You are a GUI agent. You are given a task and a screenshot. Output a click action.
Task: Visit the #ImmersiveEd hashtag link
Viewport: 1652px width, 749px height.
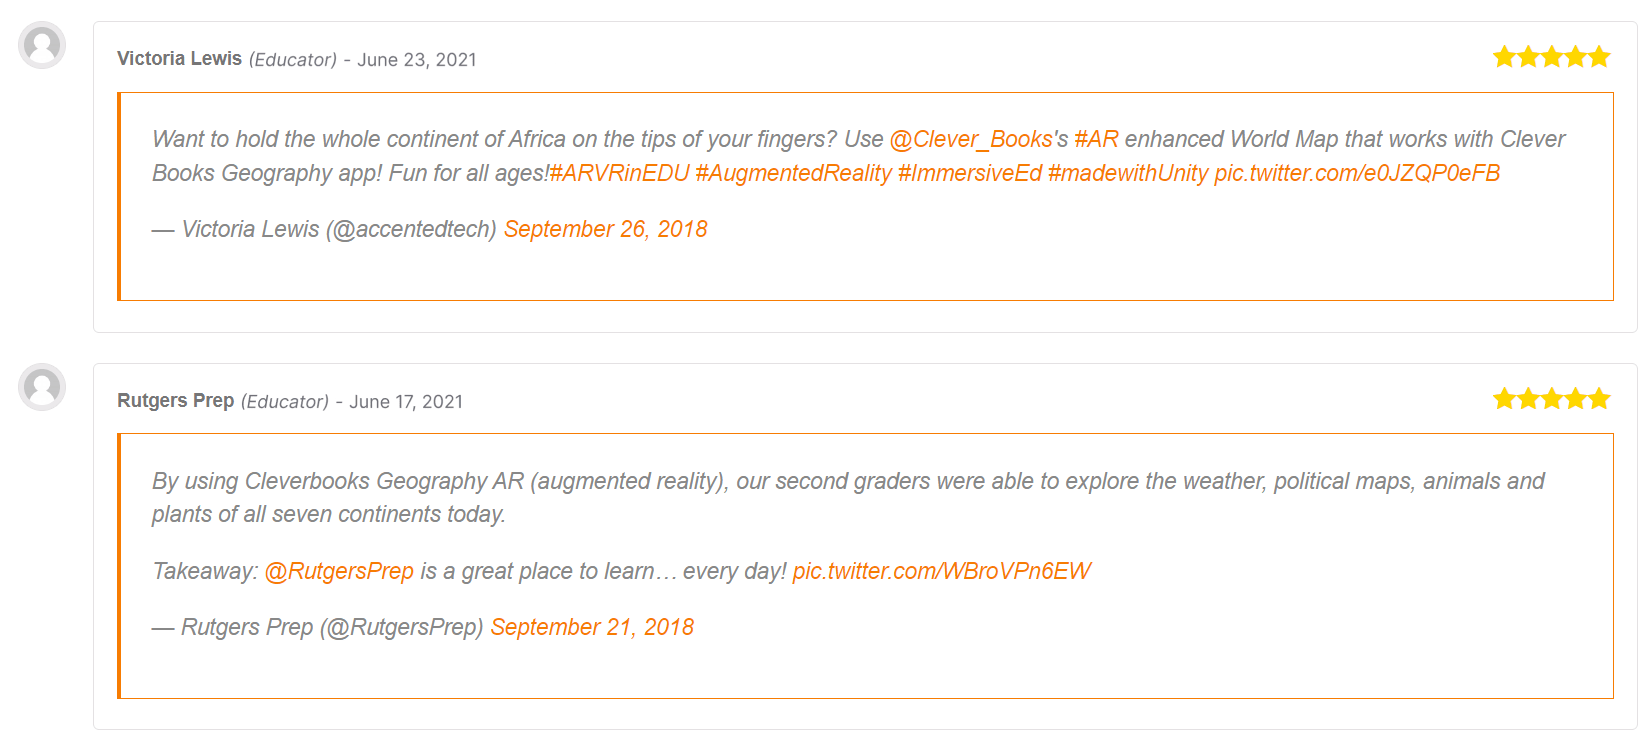tap(970, 173)
